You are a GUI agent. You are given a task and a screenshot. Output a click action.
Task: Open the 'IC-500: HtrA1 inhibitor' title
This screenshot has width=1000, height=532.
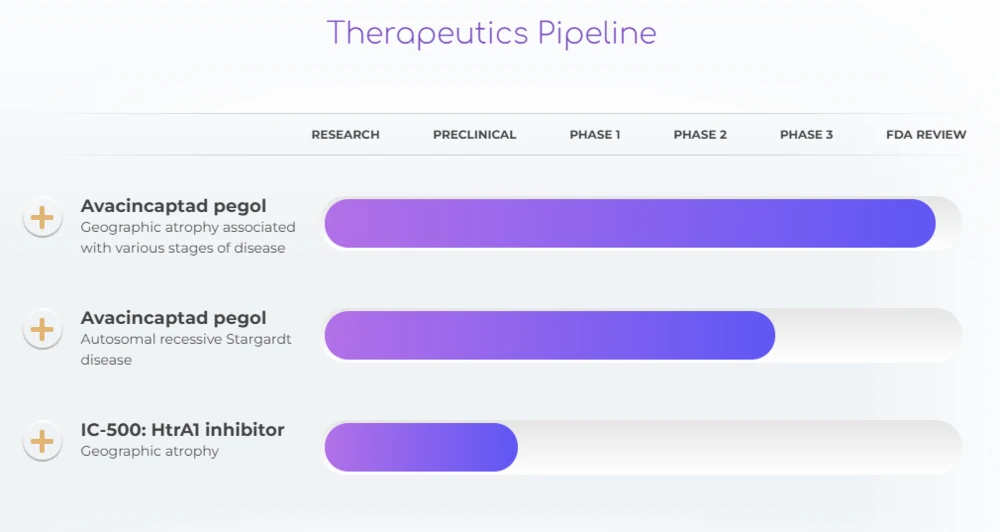[182, 430]
